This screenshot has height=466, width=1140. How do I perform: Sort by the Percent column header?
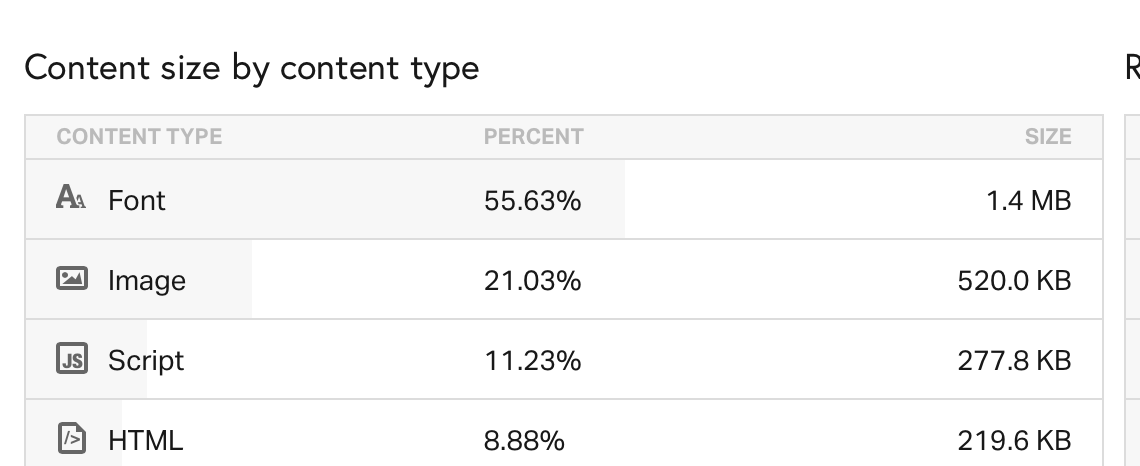[x=533, y=137]
